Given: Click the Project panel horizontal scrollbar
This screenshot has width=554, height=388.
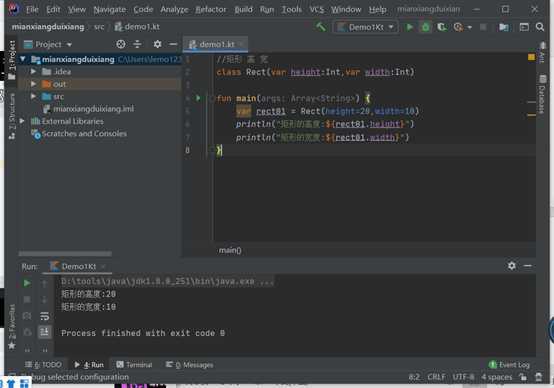Looking at the screenshot, I should click(65, 254).
